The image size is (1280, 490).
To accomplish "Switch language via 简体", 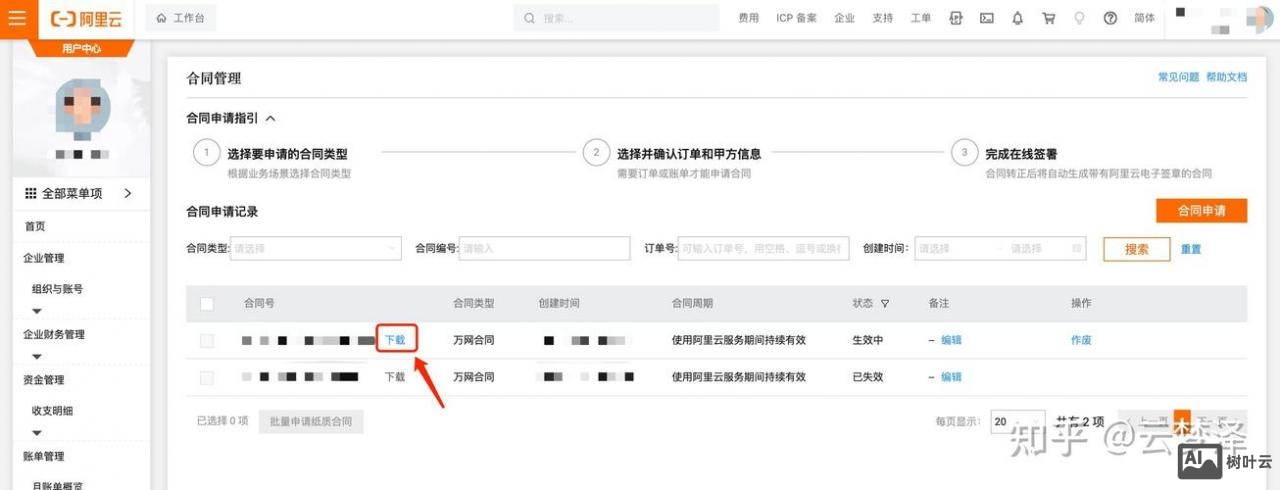I will coord(1144,18).
